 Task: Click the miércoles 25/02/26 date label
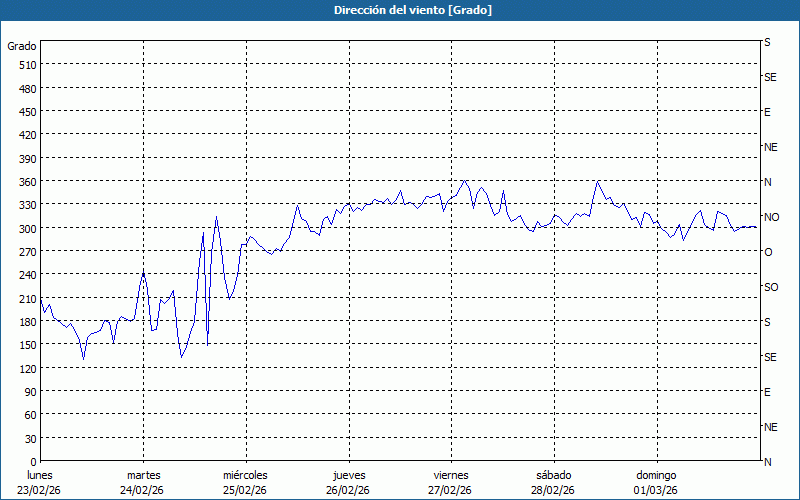245,482
